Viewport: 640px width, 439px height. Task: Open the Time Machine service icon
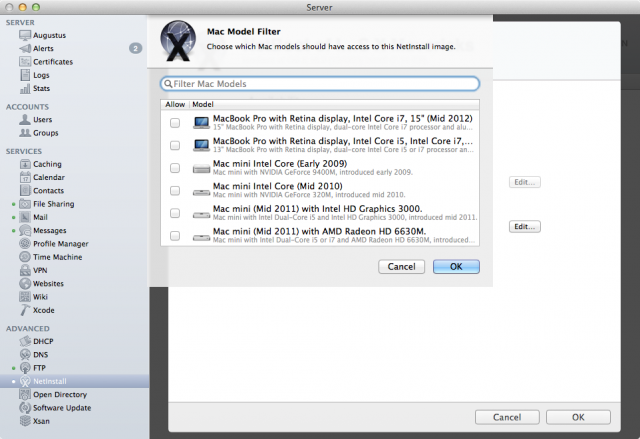[25, 257]
